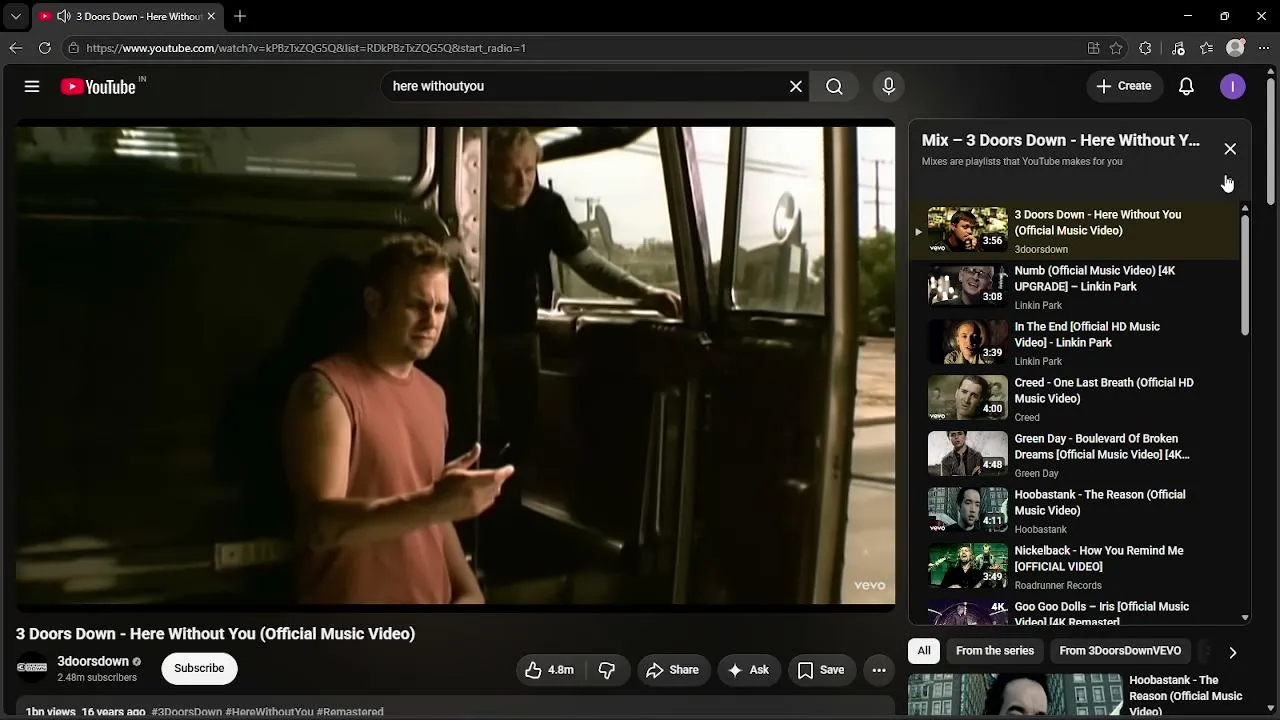Open the YouTube guide hamburger menu

coord(32,86)
